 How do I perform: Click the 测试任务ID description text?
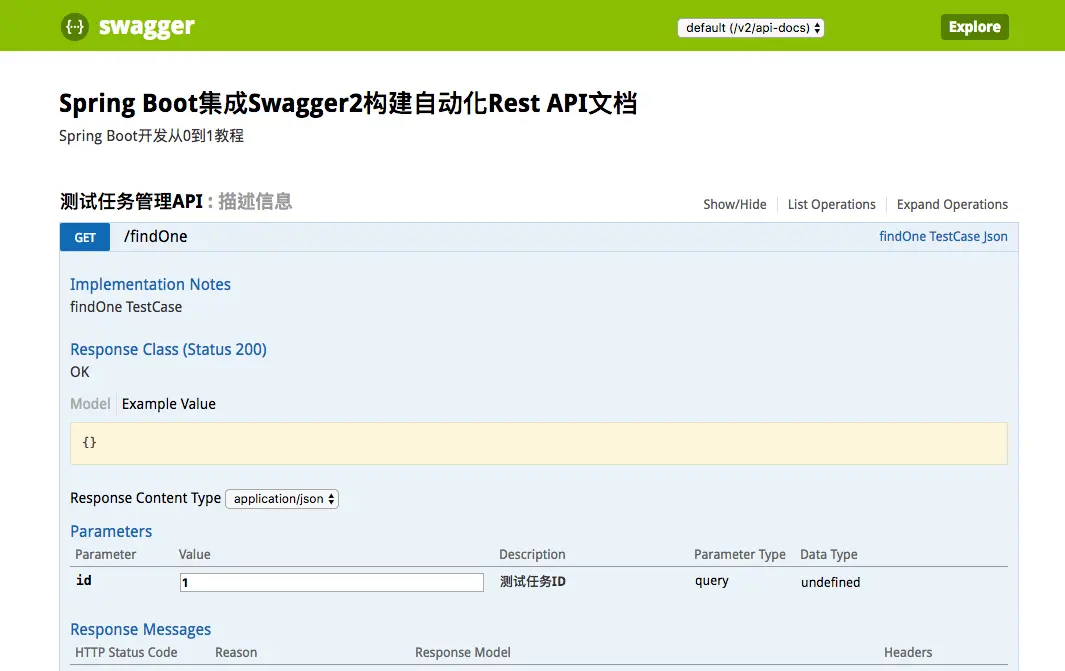(532, 581)
